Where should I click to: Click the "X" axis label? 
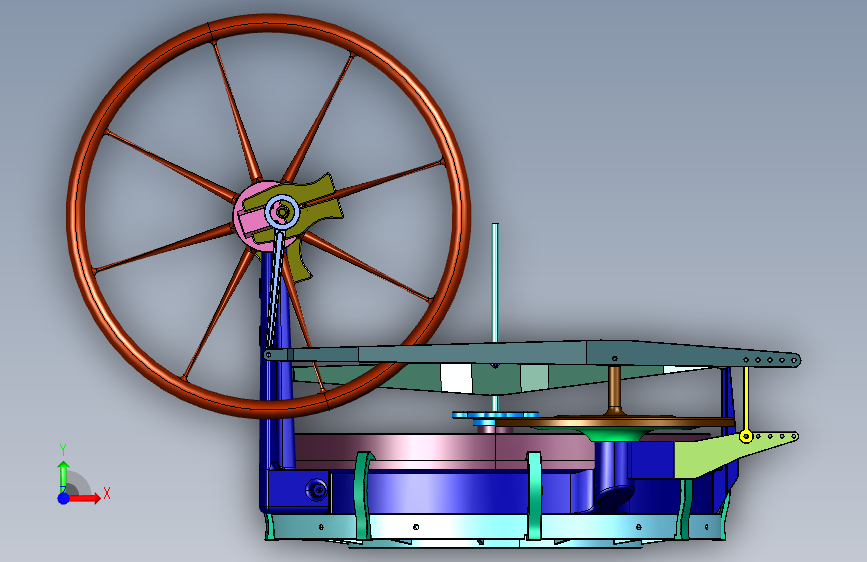tap(107, 493)
